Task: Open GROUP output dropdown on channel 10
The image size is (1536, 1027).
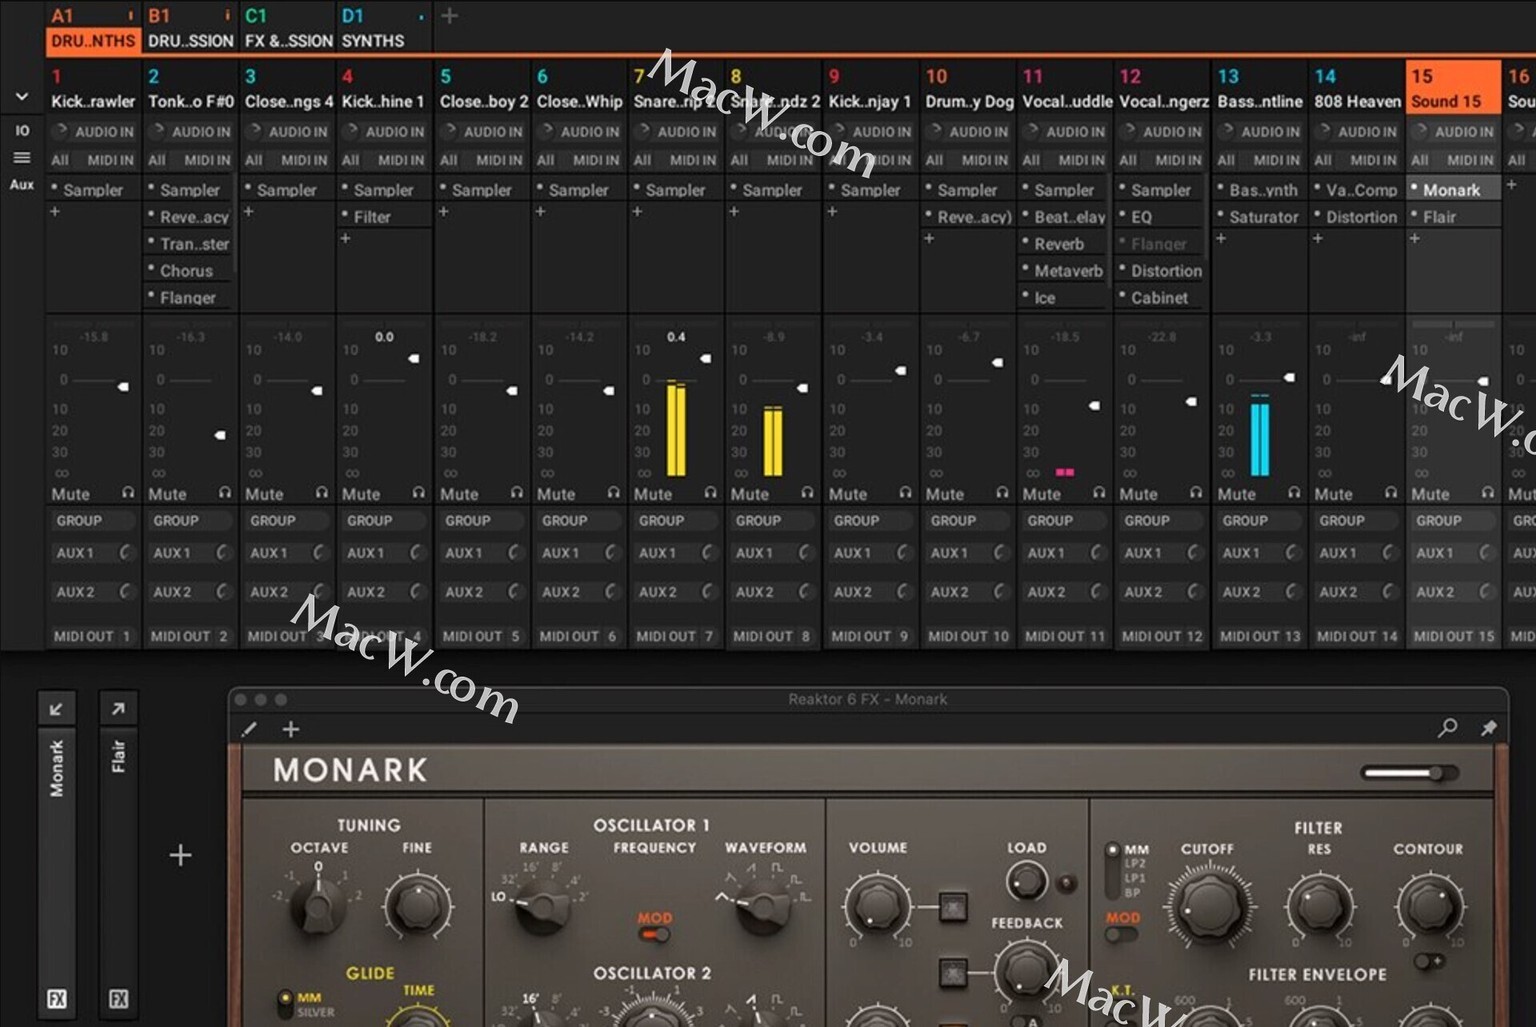Action: pos(968,521)
